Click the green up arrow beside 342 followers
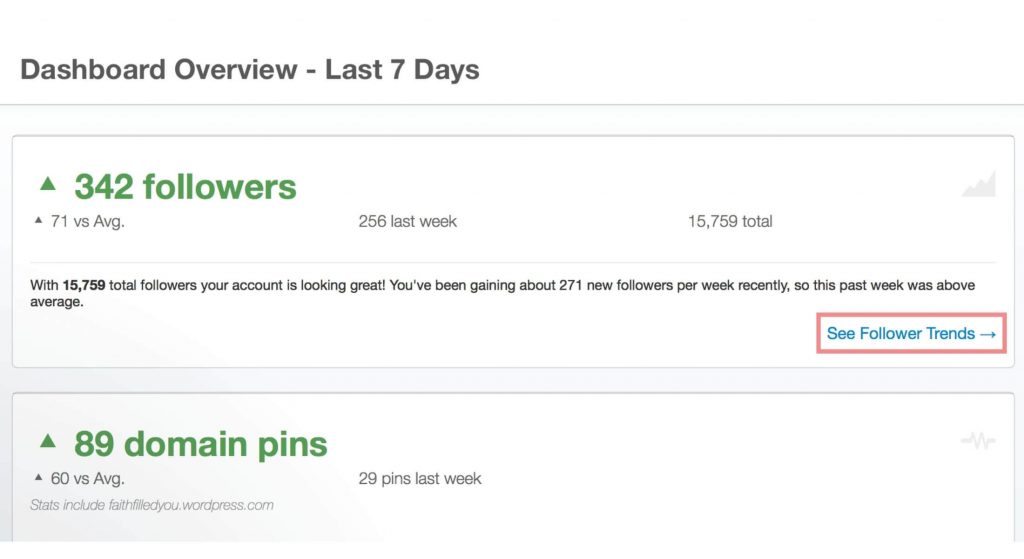 point(48,184)
